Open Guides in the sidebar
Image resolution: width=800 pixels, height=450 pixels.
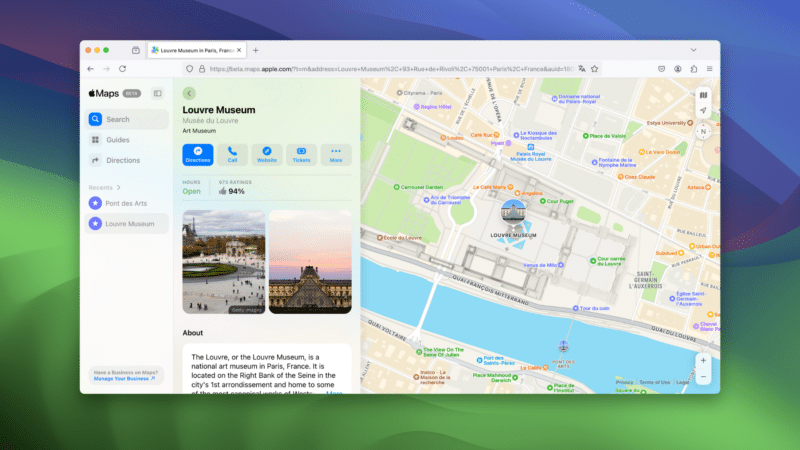(128, 140)
